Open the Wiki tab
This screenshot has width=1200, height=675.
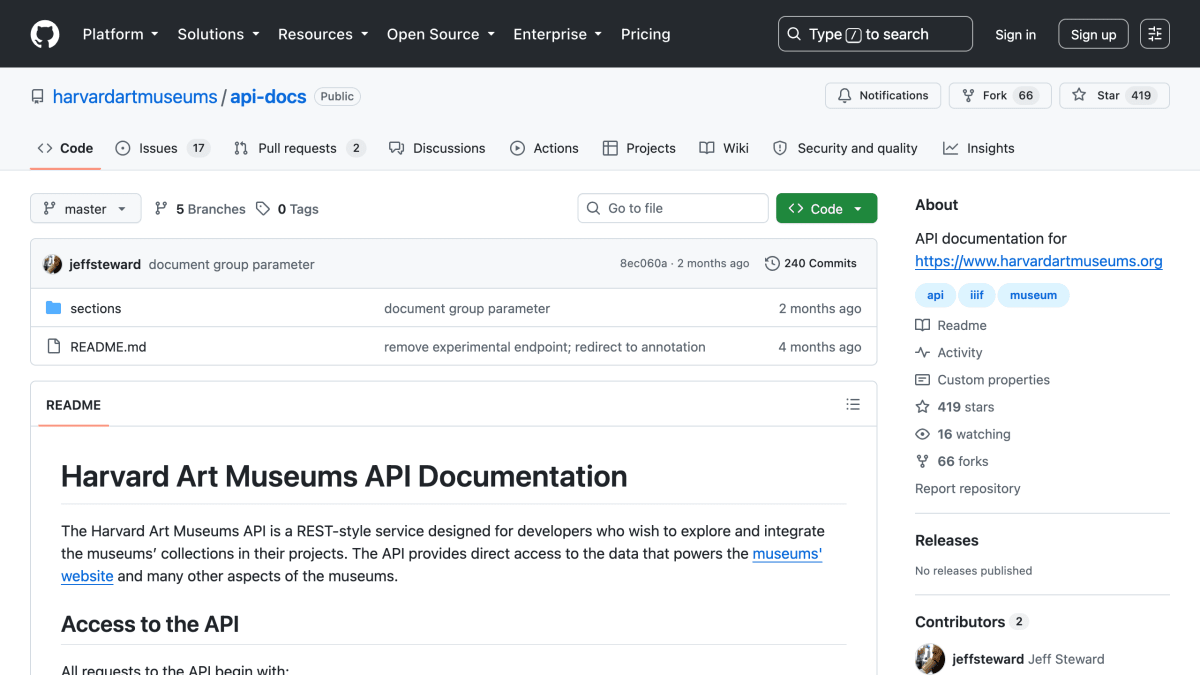(724, 148)
